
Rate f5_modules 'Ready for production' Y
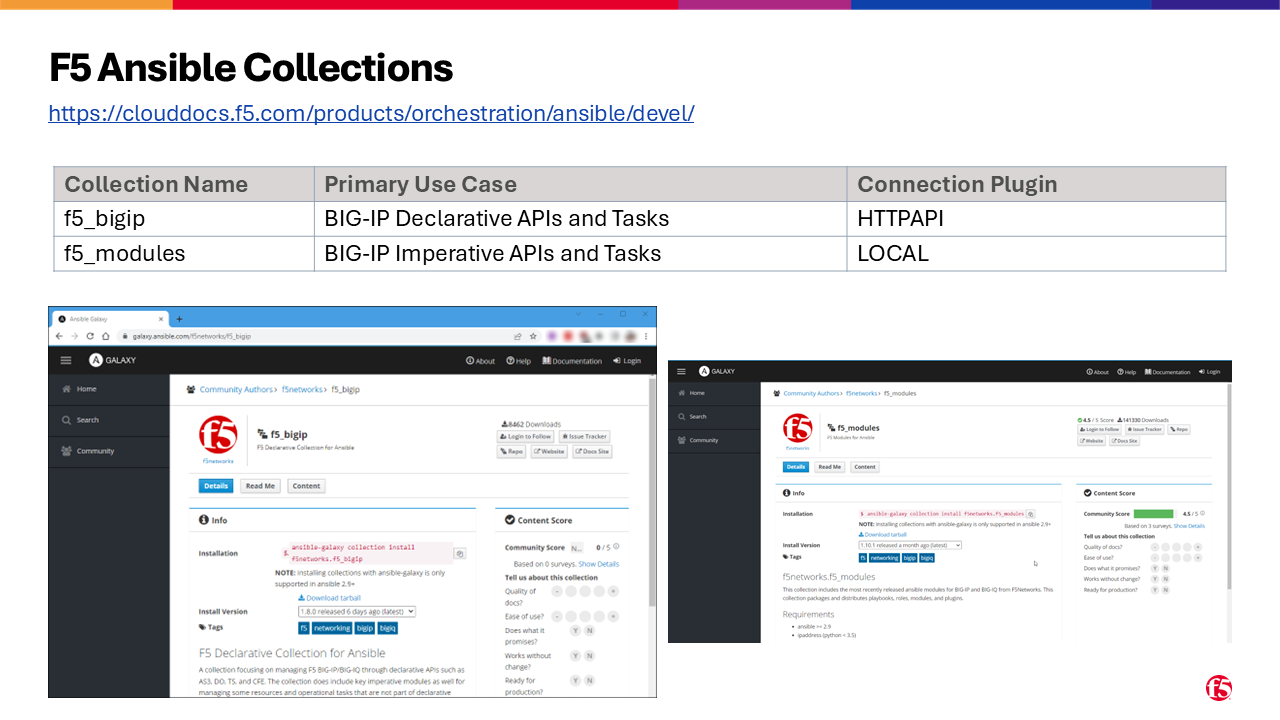tap(1154, 590)
